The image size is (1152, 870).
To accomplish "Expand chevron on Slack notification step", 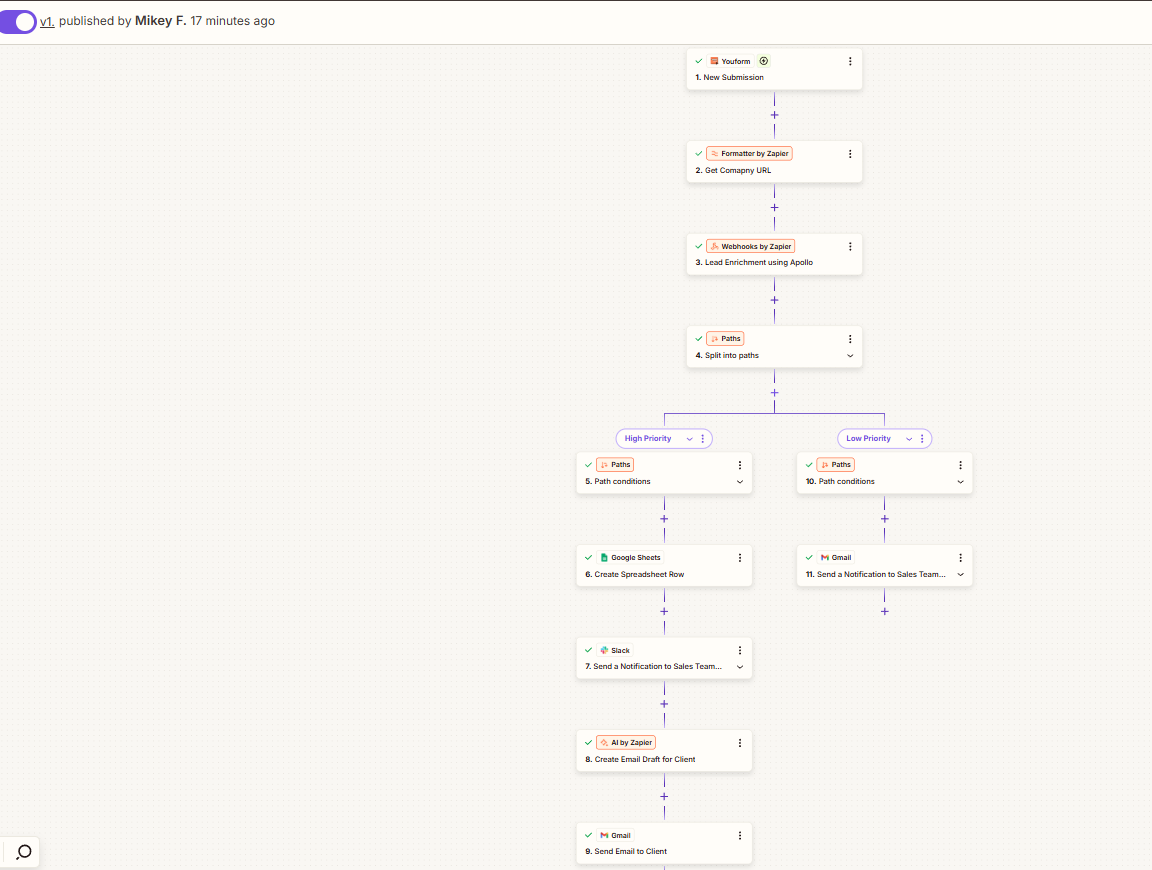I will click(x=740, y=667).
